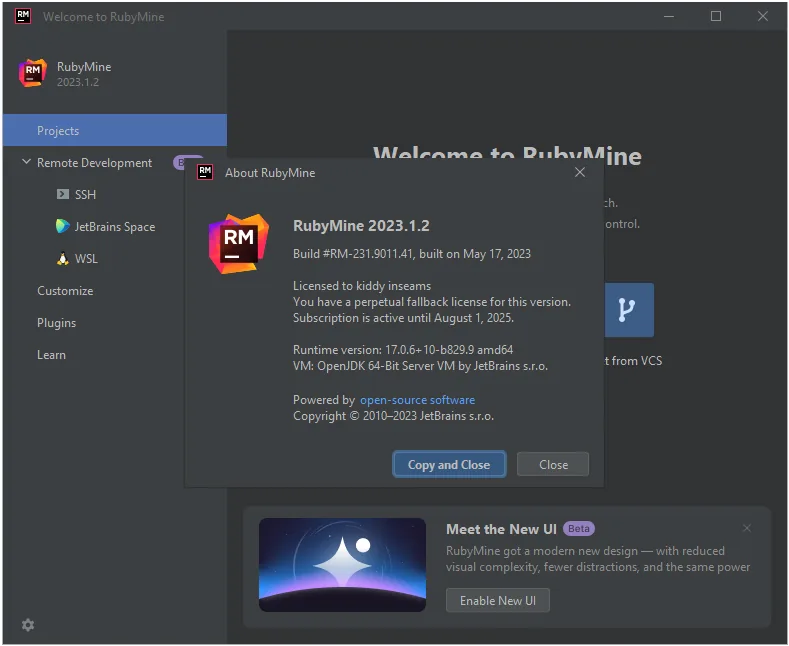Image resolution: width=789 pixels, height=646 pixels.
Task: Open JetBrains Space option
Action: [x=115, y=227]
